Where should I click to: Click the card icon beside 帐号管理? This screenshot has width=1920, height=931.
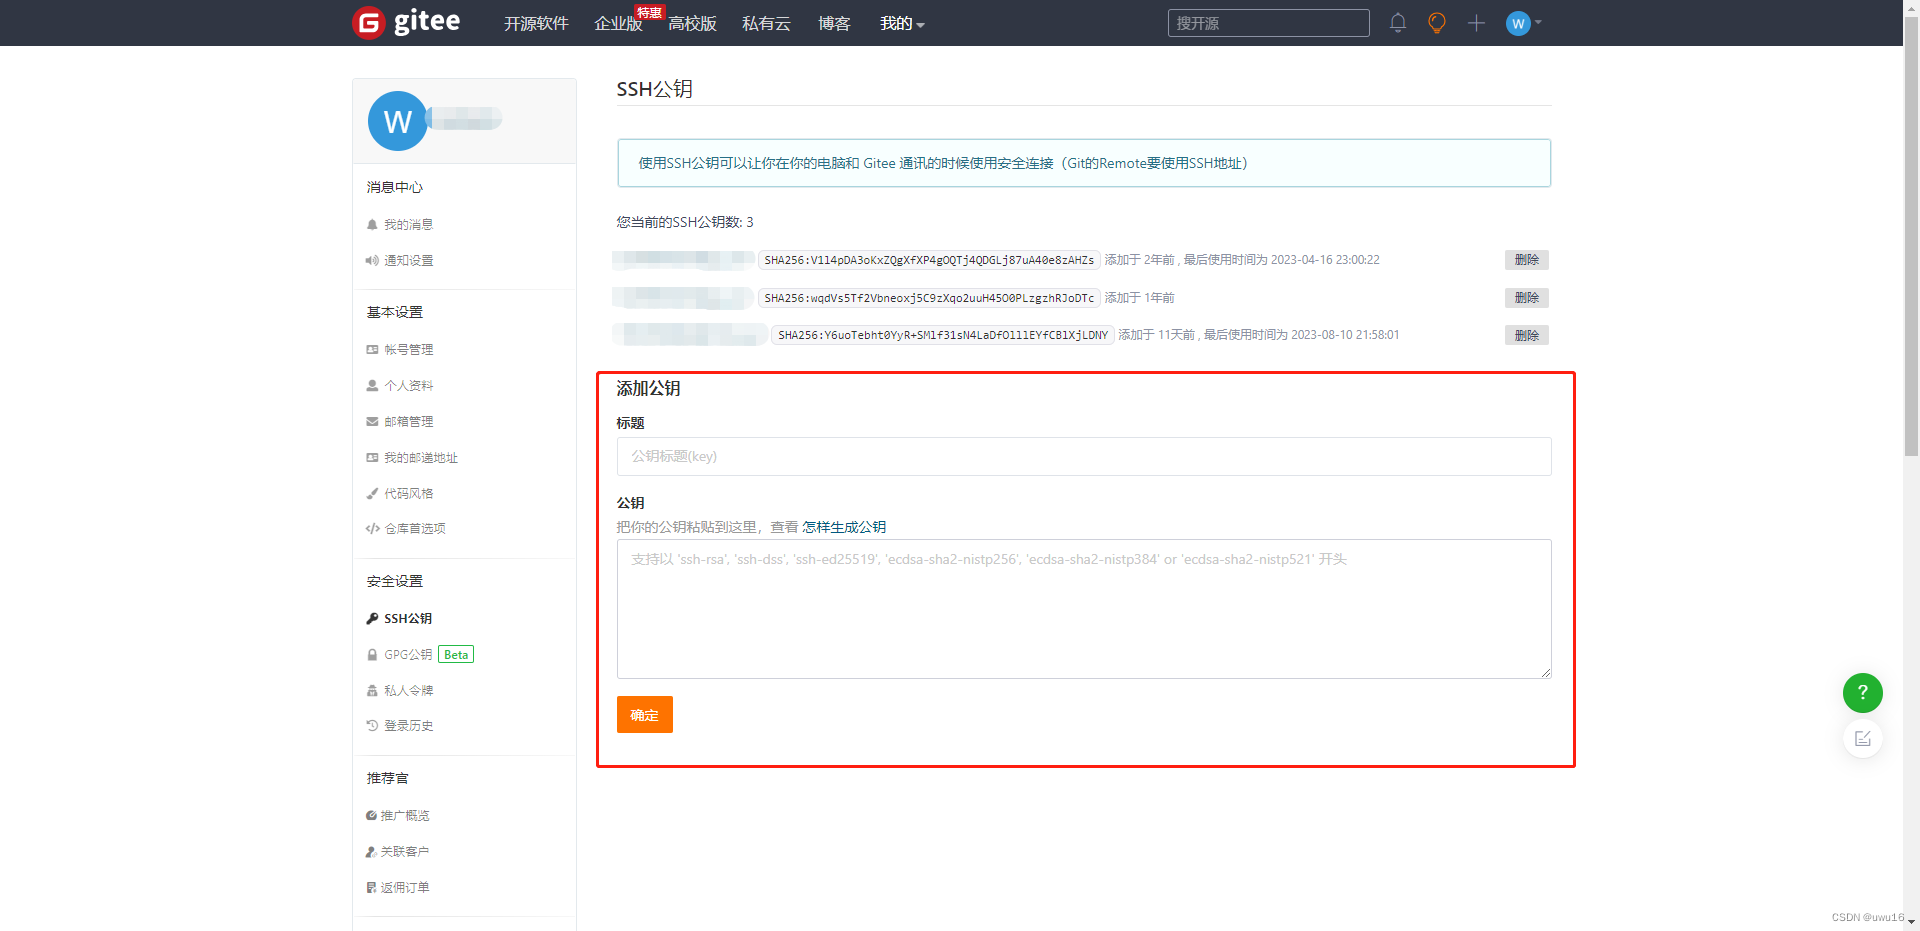pos(372,350)
